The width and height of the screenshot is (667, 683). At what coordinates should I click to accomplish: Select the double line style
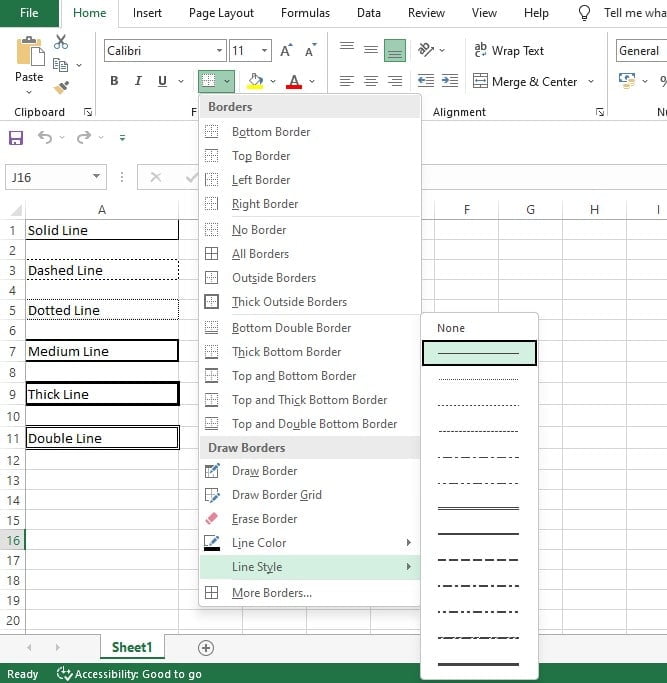pos(479,508)
